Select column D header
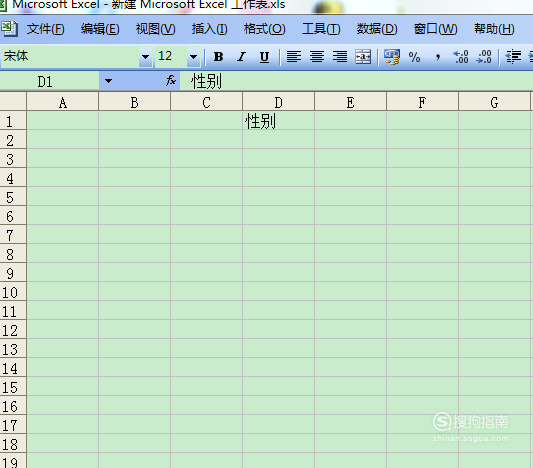The height and width of the screenshot is (468, 533). coord(278,102)
